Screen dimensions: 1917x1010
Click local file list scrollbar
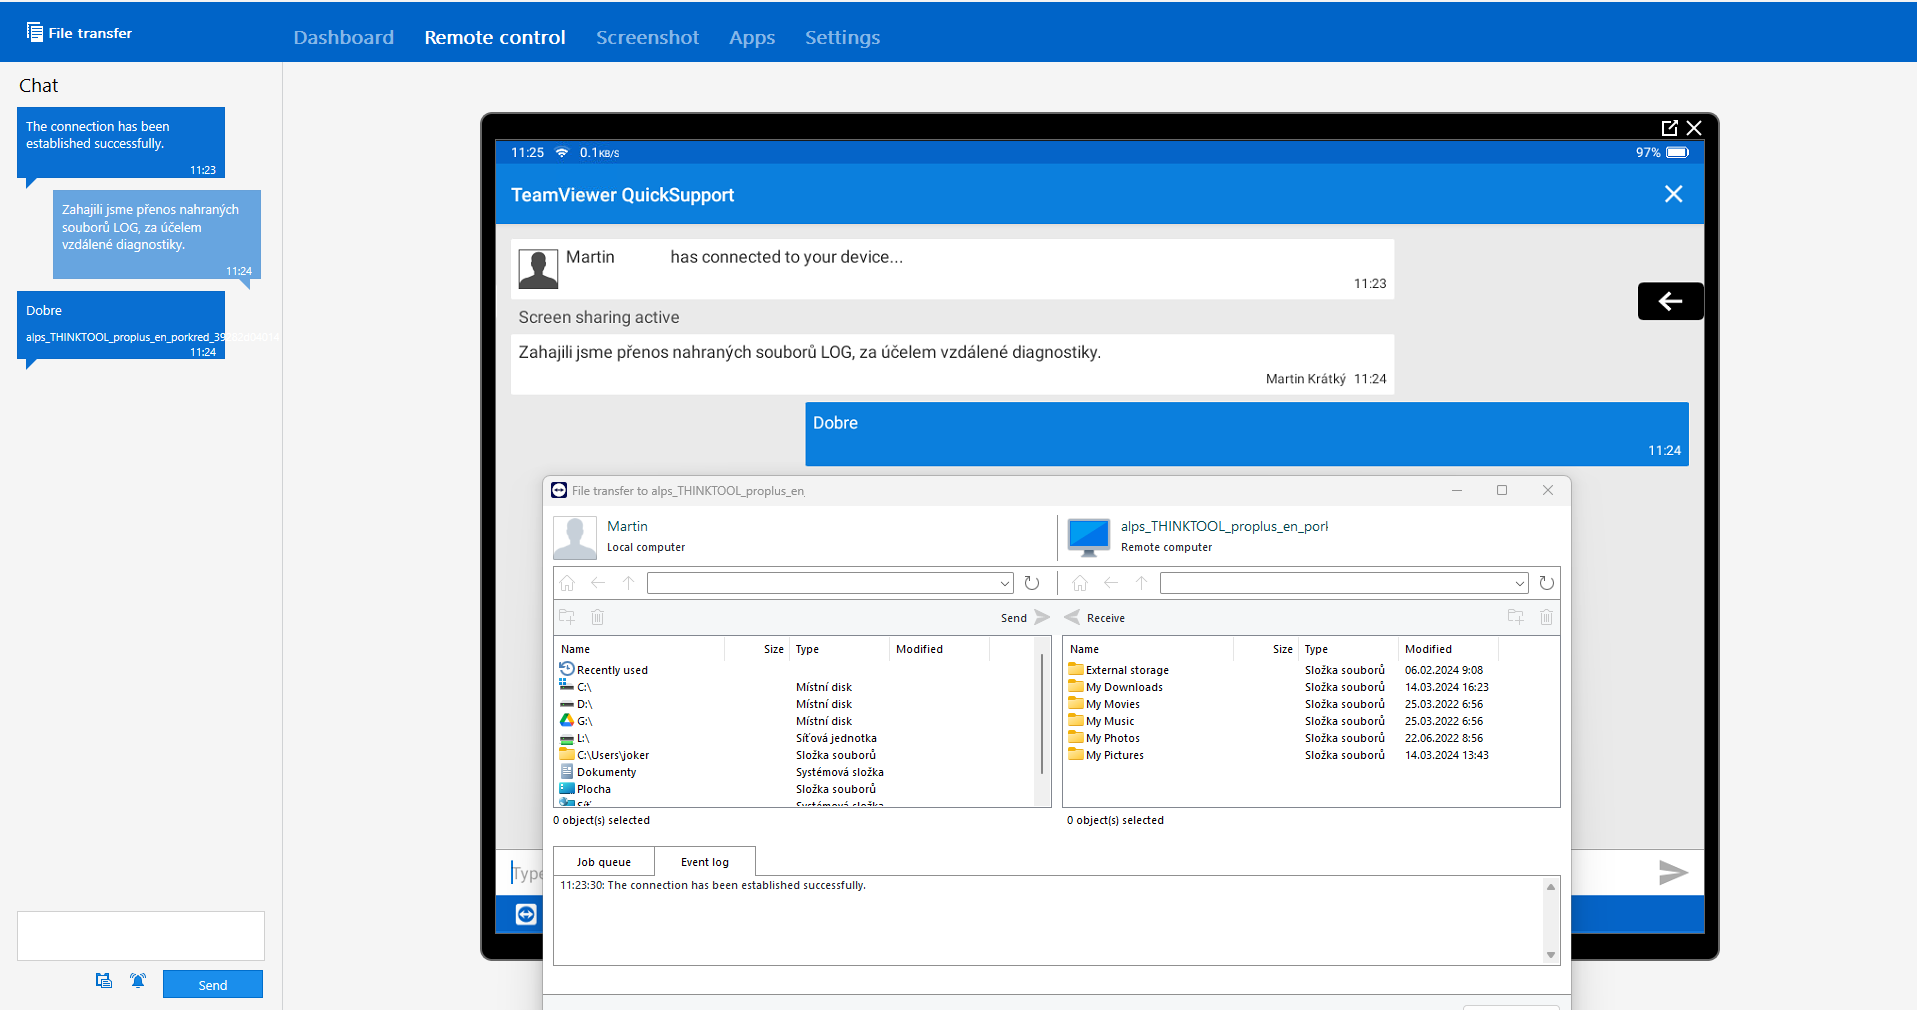coord(1042,715)
